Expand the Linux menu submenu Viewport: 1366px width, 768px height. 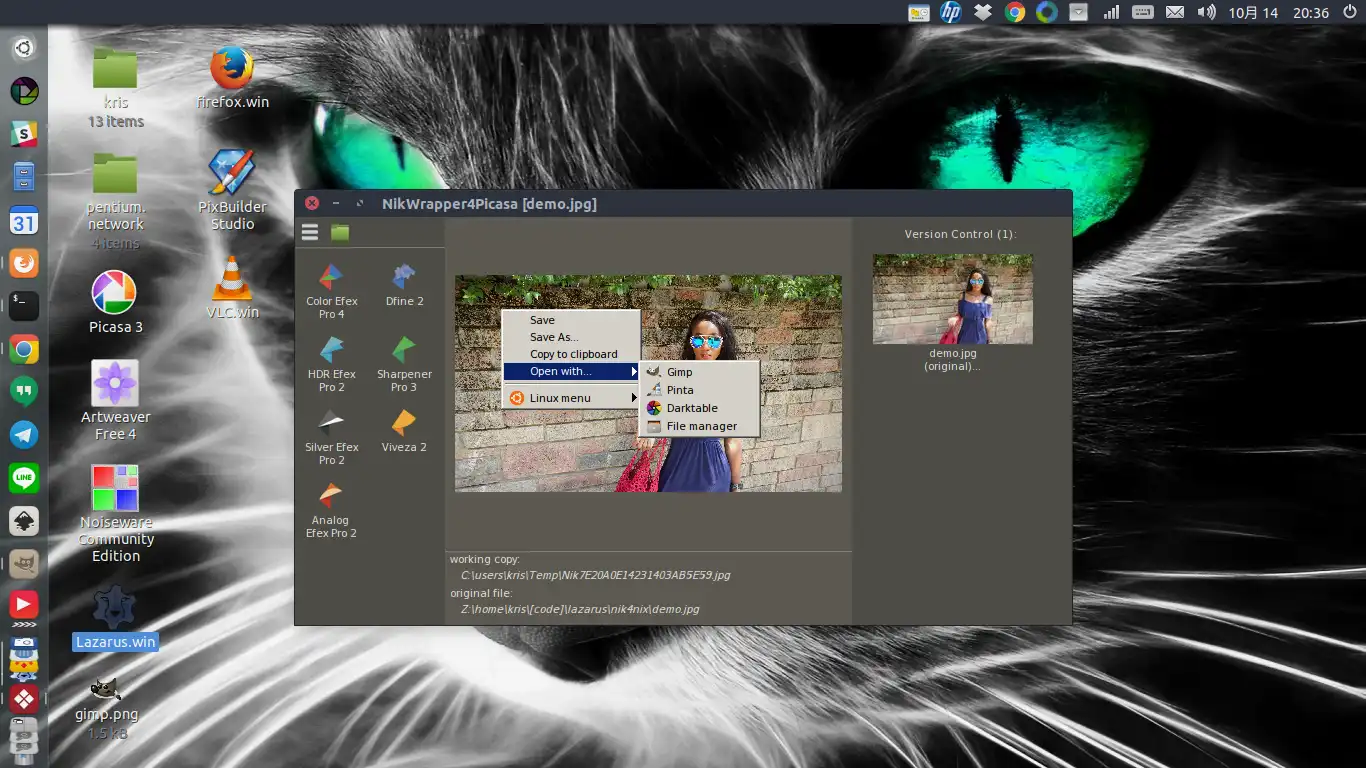(x=571, y=398)
